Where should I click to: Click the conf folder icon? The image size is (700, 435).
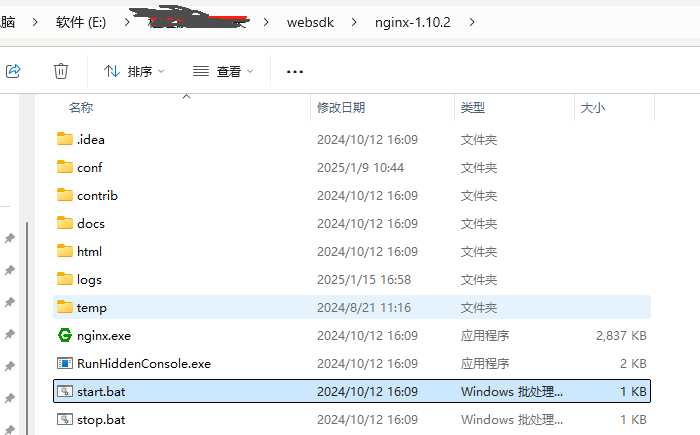click(65, 167)
